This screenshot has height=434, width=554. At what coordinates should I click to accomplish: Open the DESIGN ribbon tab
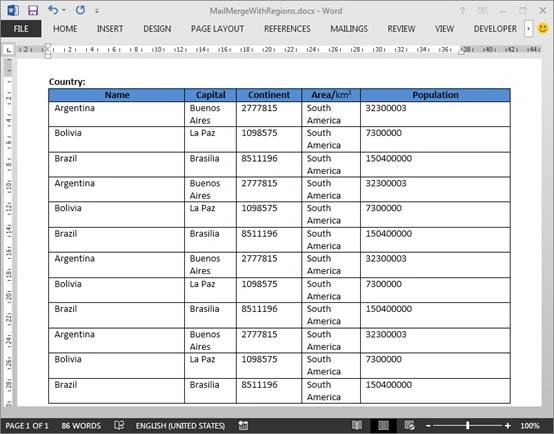click(157, 29)
